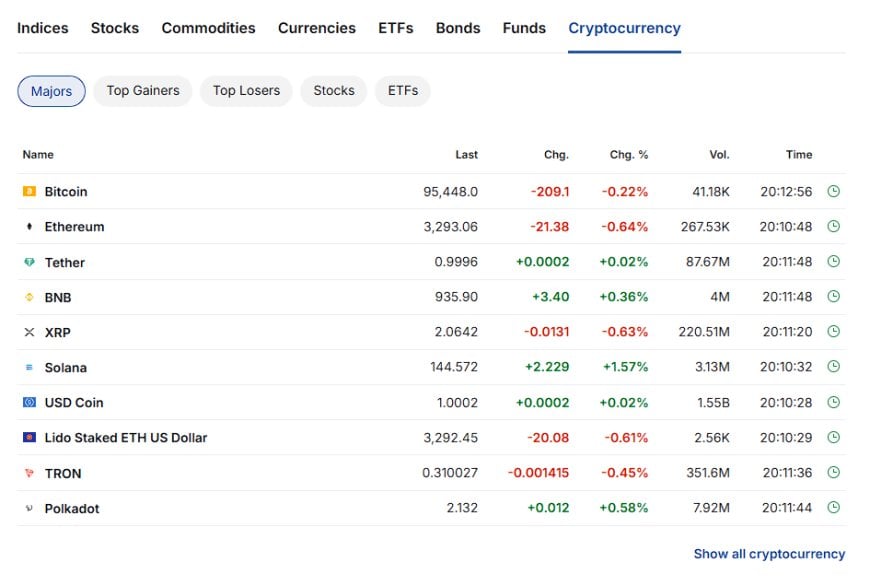This screenshot has height=586, width=870.
Task: Click XRP volume 220.51M
Action: [704, 332]
